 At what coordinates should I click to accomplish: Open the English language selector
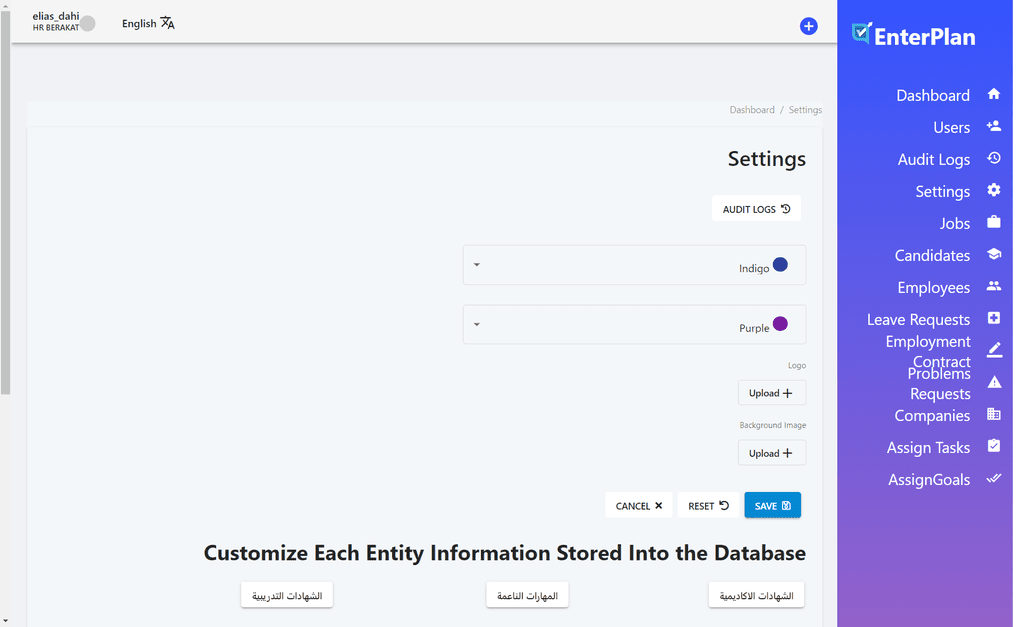pyautogui.click(x=148, y=23)
